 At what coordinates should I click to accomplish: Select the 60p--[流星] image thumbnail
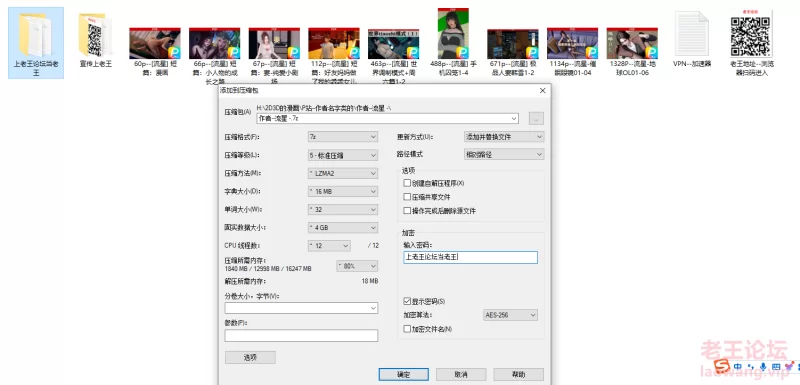[155, 43]
